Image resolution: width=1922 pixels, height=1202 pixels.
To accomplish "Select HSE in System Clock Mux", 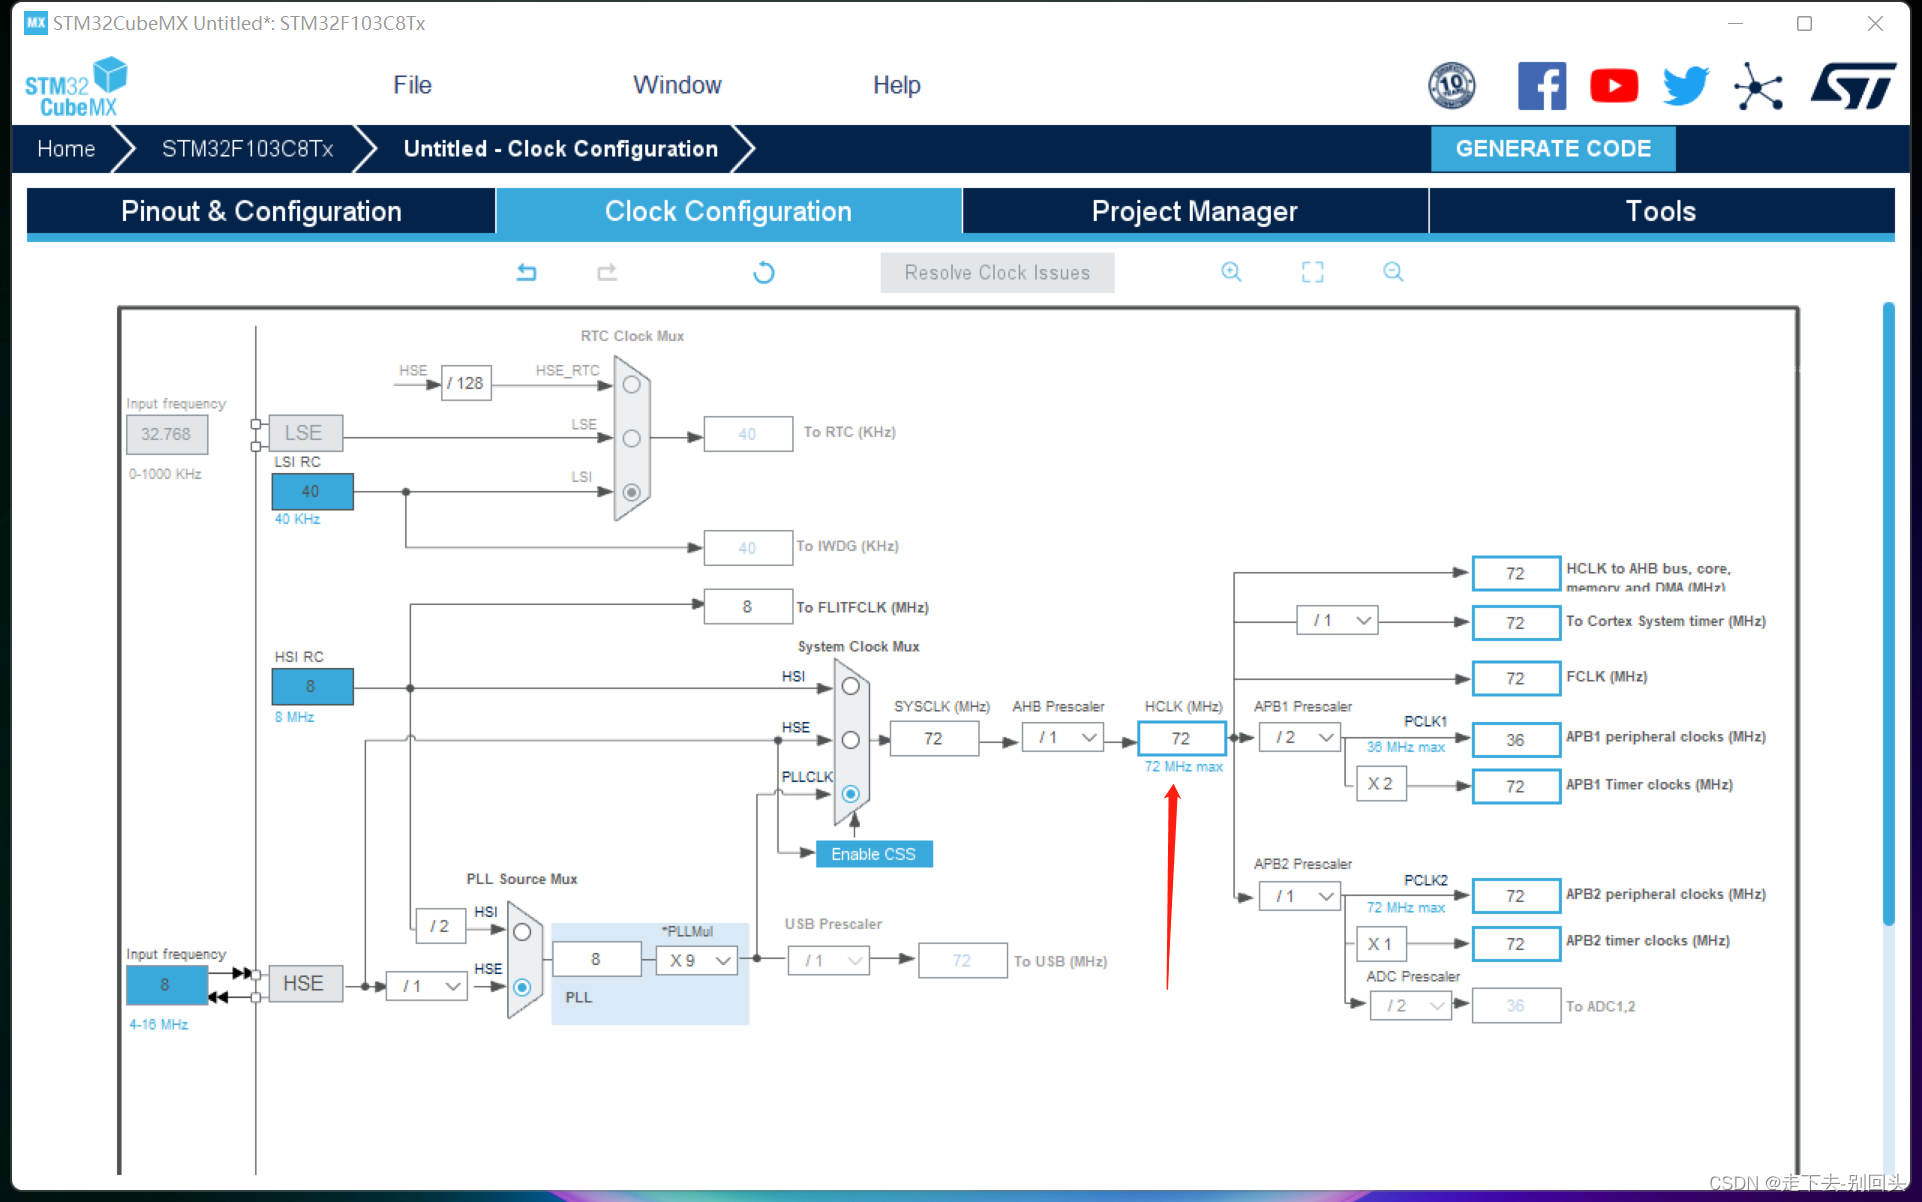I will pyautogui.click(x=851, y=740).
